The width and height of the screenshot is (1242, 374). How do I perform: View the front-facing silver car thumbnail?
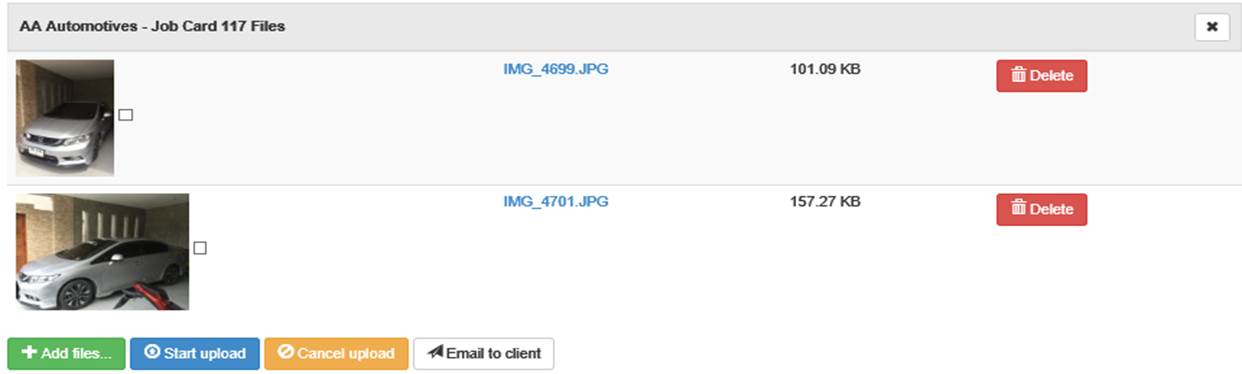point(65,118)
